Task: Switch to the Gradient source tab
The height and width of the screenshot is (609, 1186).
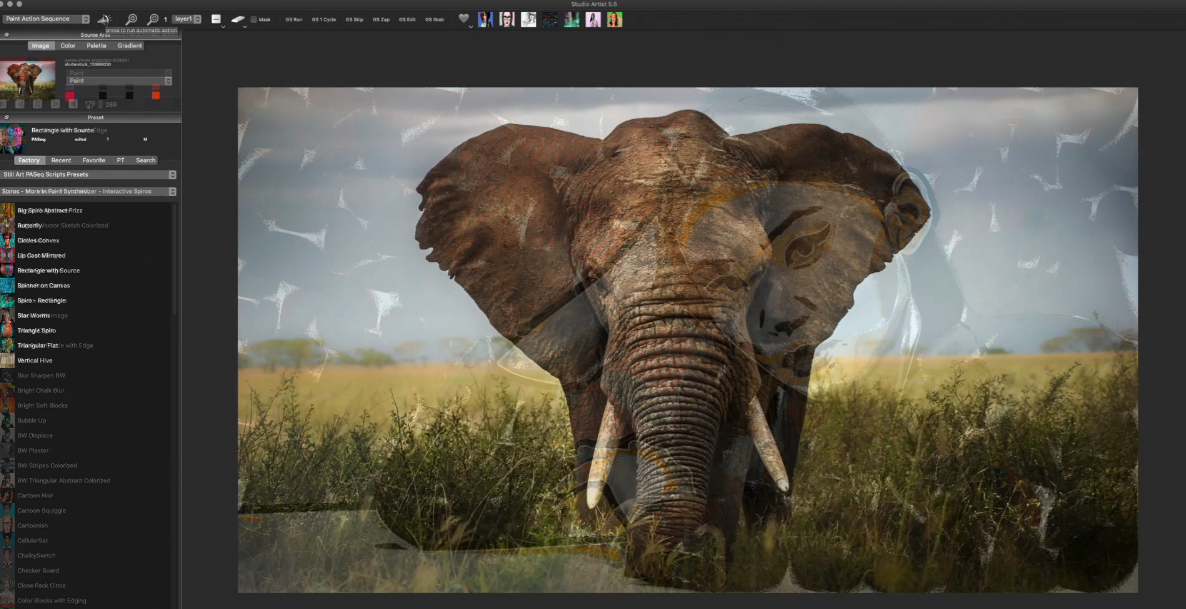Action: [x=129, y=45]
